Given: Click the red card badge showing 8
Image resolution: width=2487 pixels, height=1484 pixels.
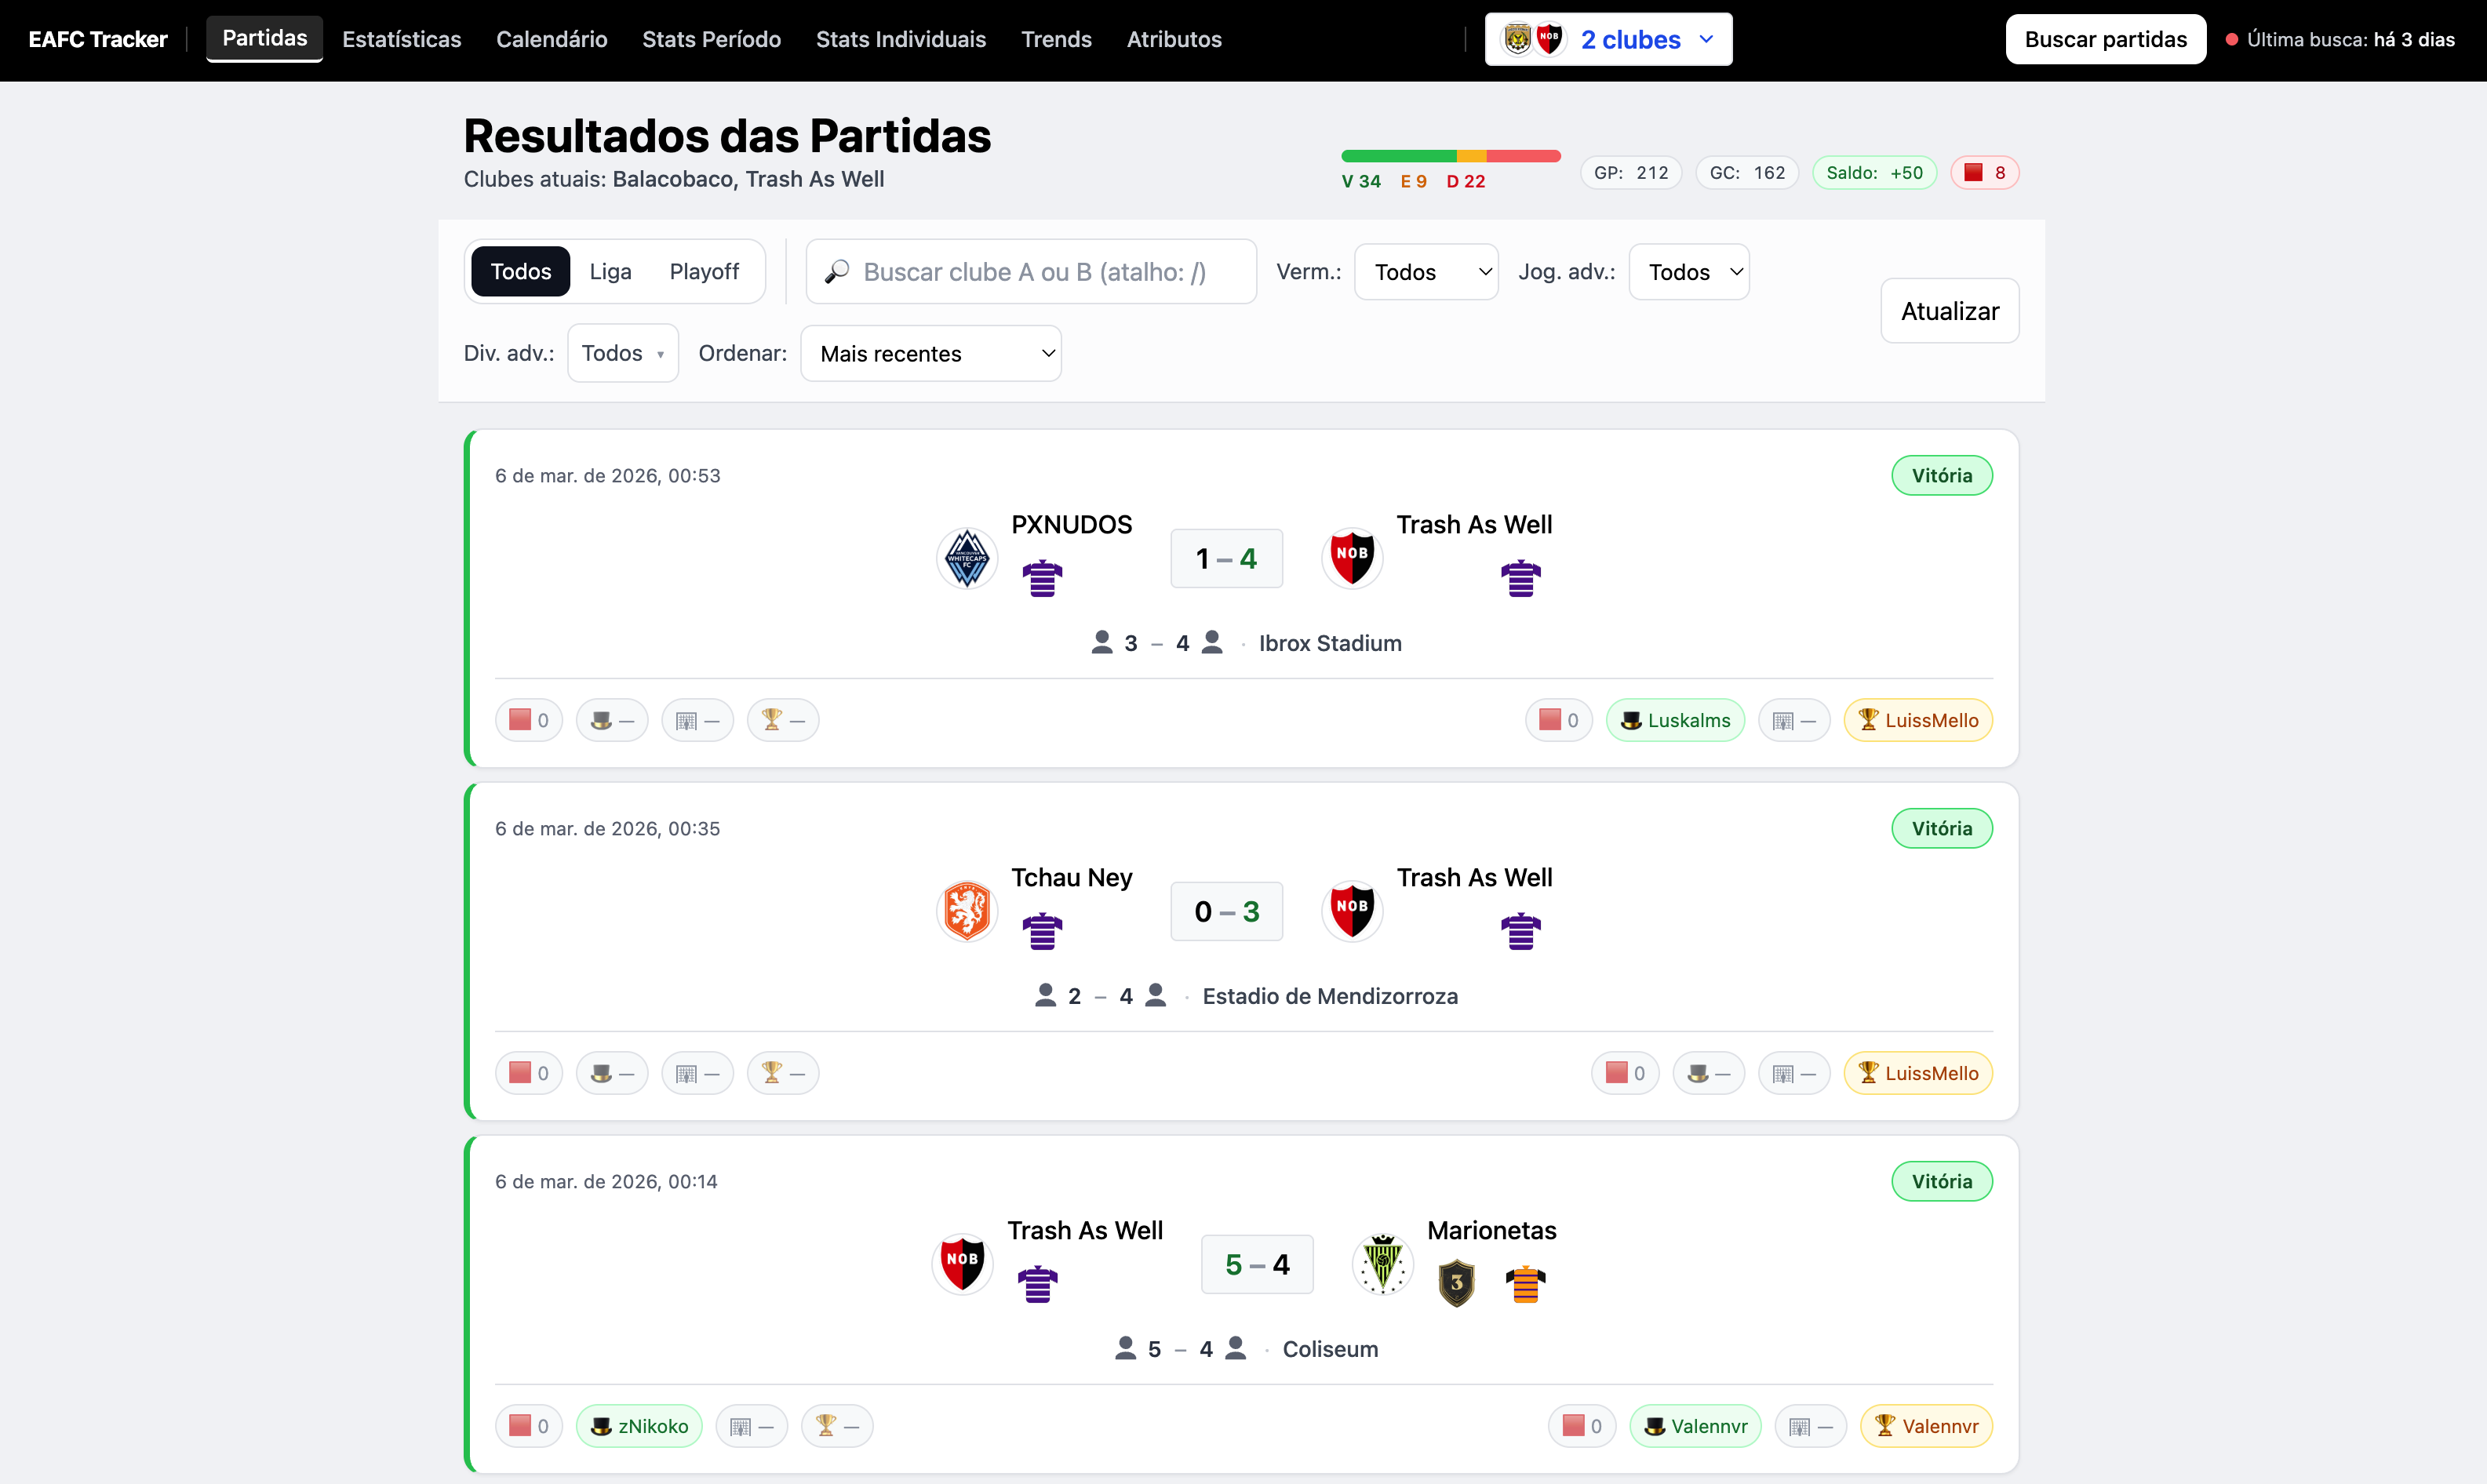Looking at the screenshot, I should [x=1984, y=173].
